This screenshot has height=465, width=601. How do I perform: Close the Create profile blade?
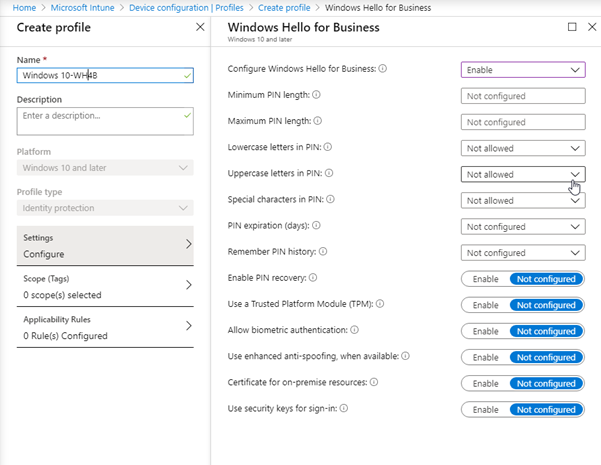coord(200,27)
